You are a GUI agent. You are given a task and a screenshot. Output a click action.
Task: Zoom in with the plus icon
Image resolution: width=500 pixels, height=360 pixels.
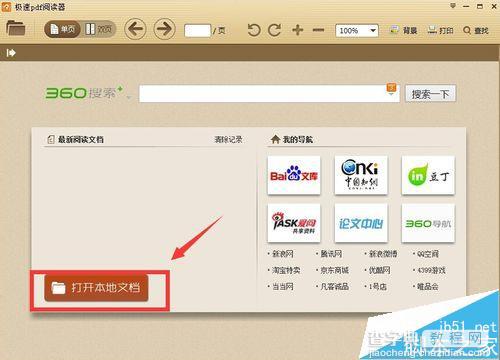point(297,30)
